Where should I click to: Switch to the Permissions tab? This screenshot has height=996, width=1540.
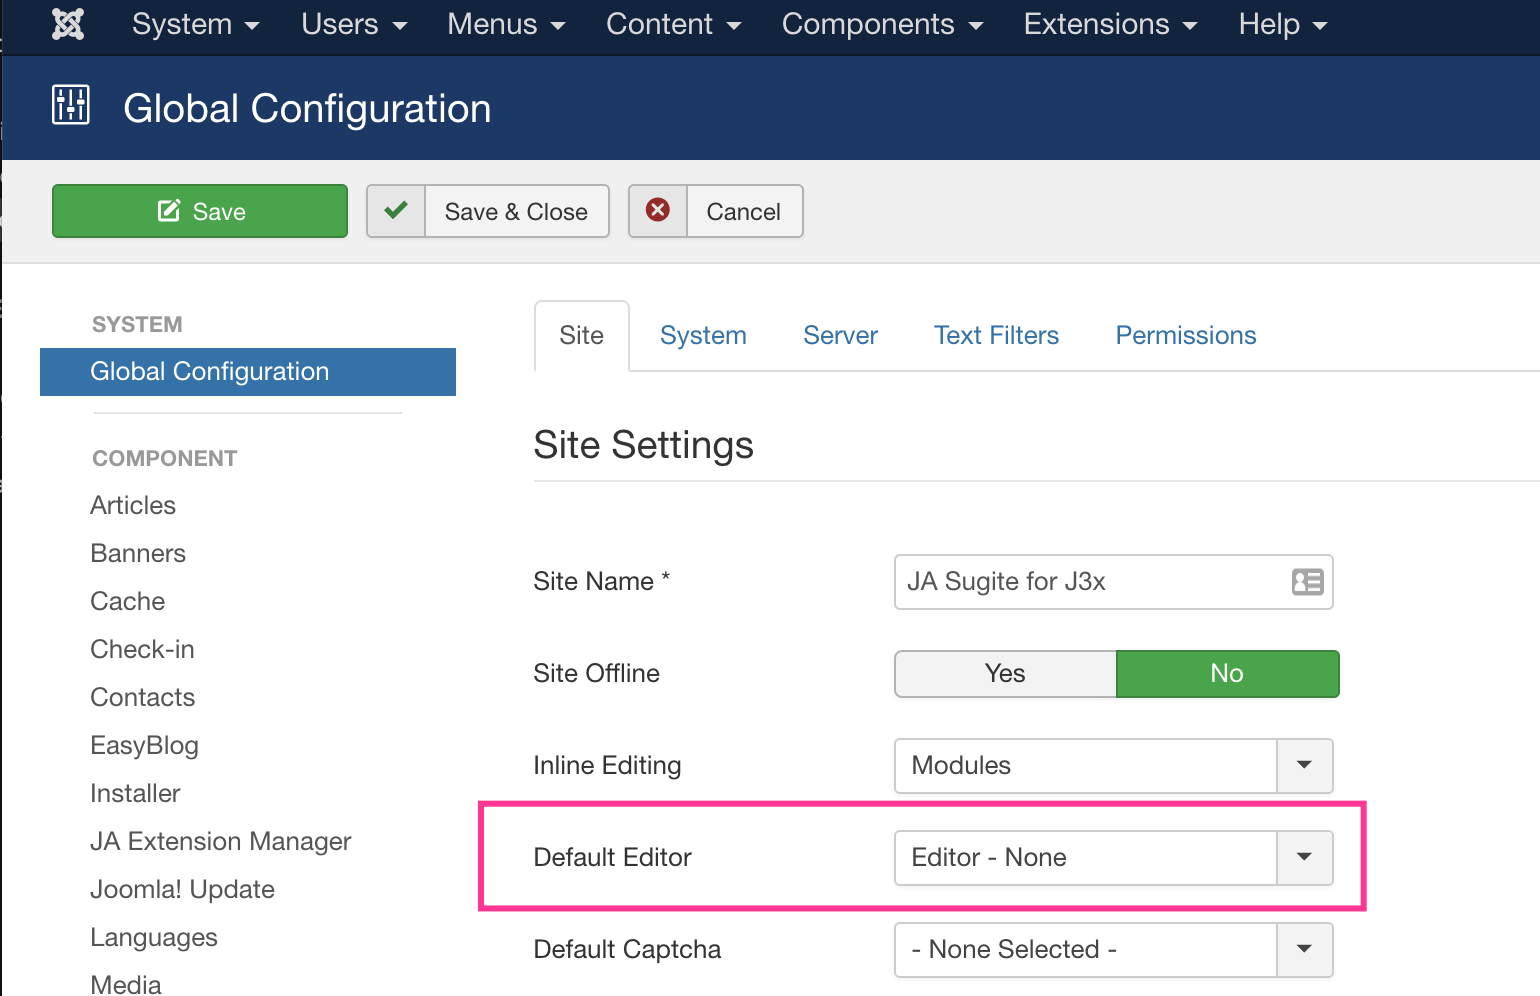1186,336
